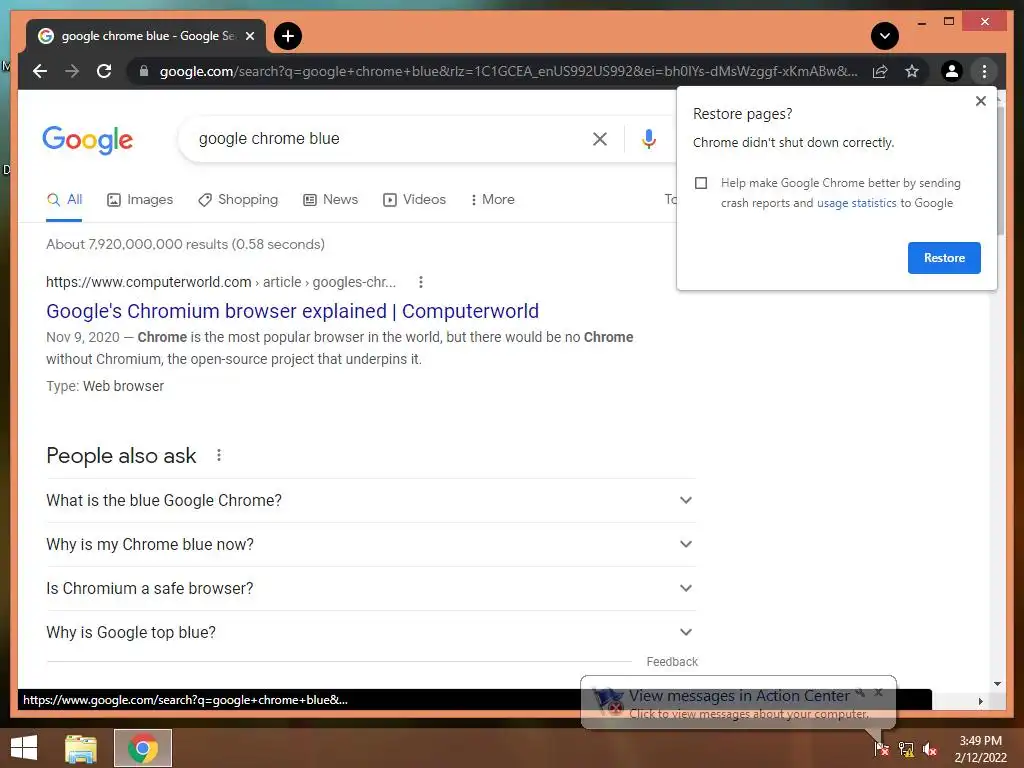This screenshot has width=1024, height=768.
Task: Reload the page with the refresh icon
Action: pos(104,71)
